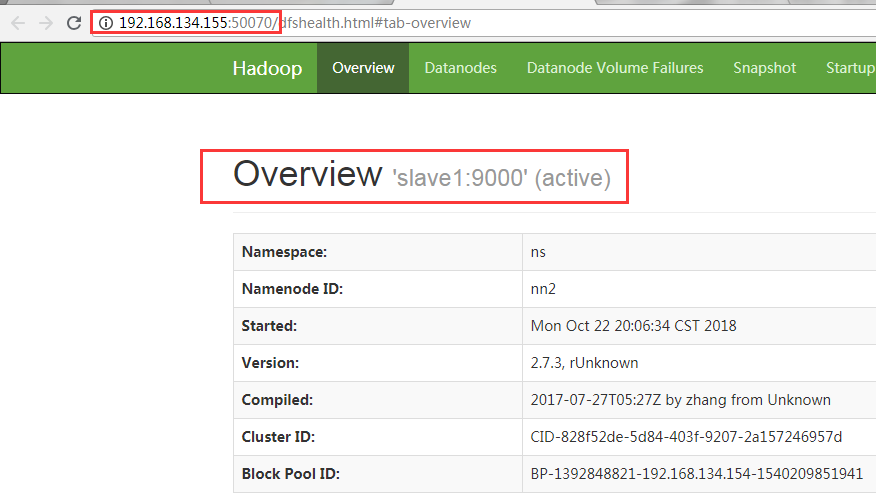Image resolution: width=876 pixels, height=496 pixels.
Task: Click the Cluster ID row label
Action: tap(278, 437)
